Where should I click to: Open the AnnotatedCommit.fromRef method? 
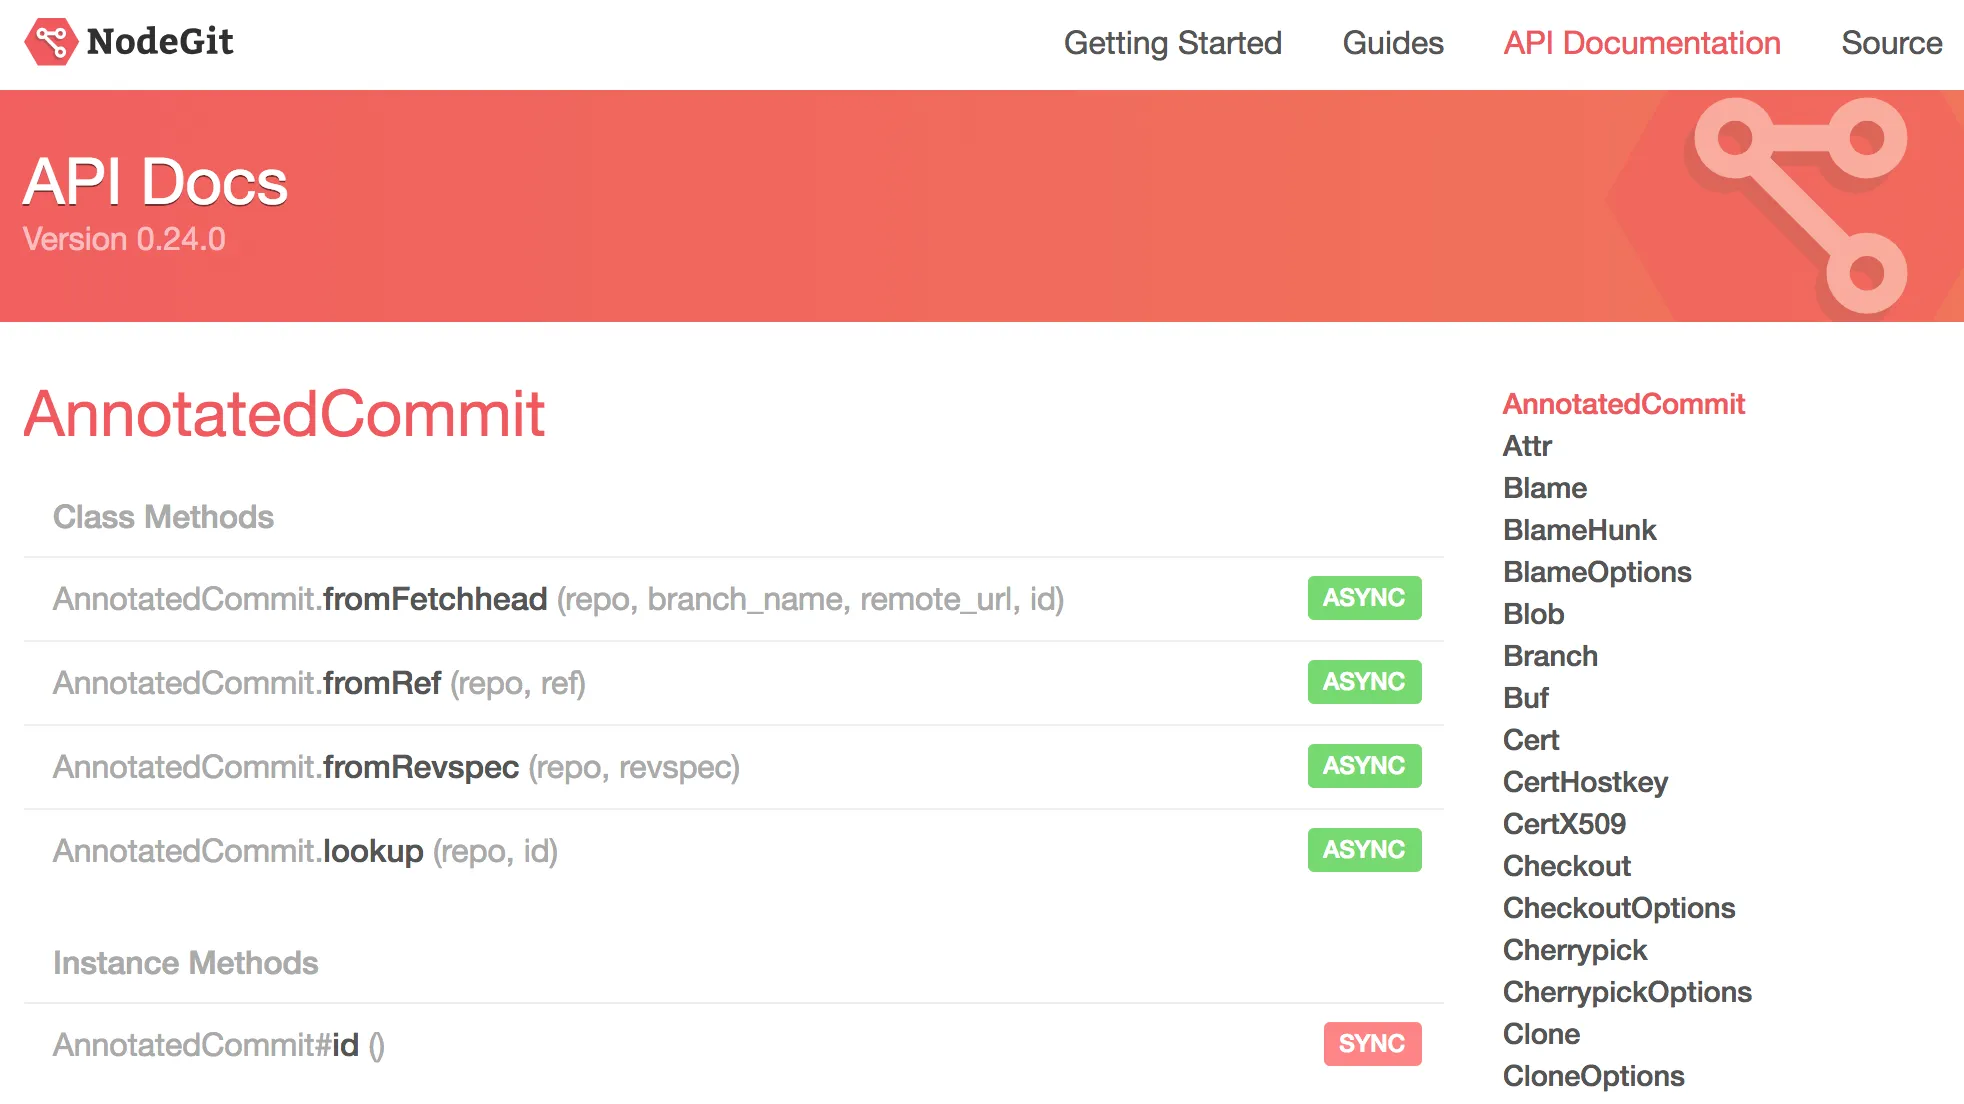click(x=319, y=683)
